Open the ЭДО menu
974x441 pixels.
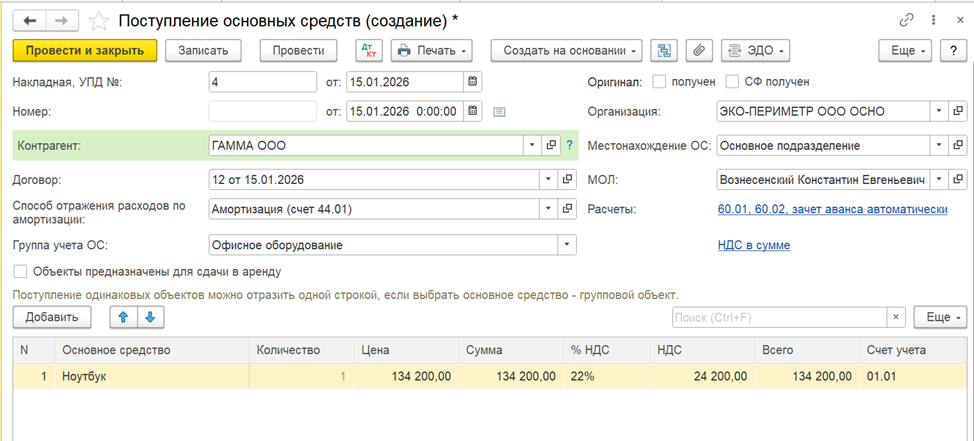coord(755,51)
